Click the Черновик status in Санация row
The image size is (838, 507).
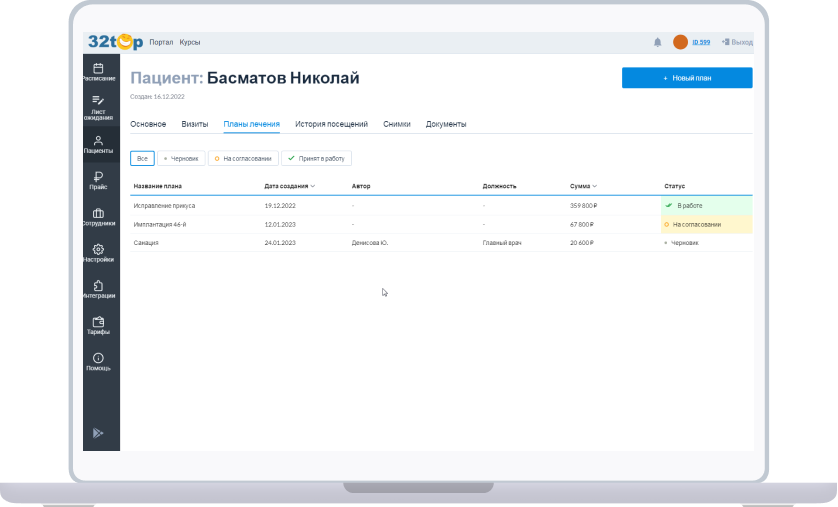pos(681,243)
